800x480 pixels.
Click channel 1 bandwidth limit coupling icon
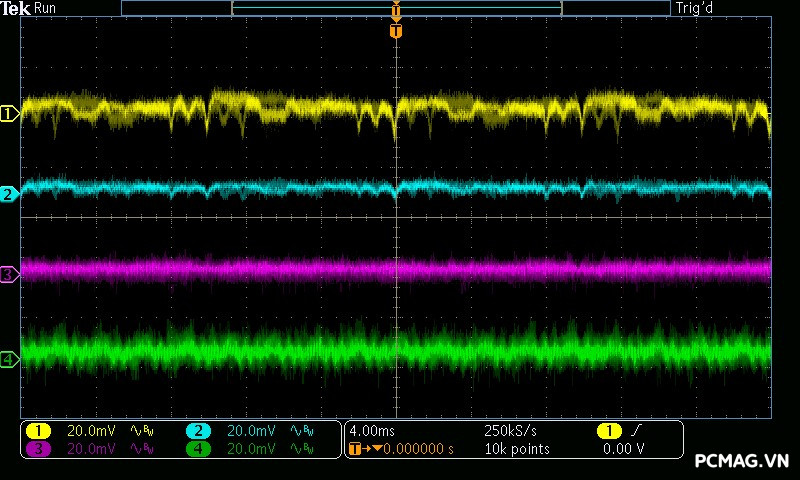141,430
